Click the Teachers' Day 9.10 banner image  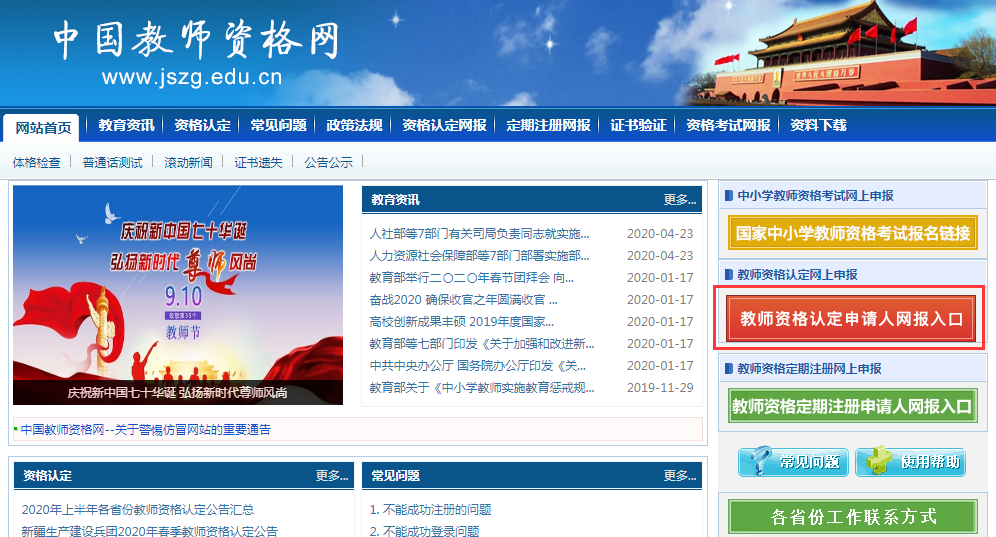click(x=177, y=295)
